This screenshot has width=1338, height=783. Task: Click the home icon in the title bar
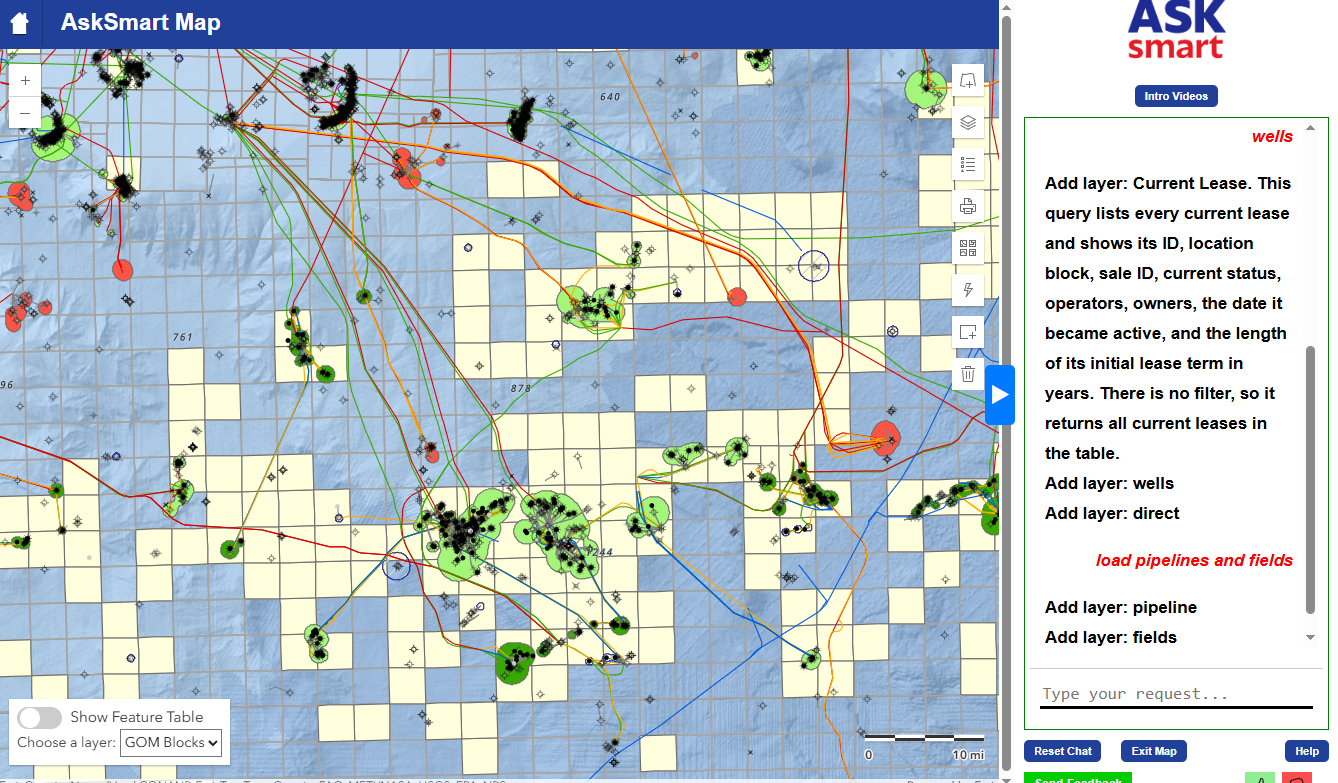pos(20,23)
